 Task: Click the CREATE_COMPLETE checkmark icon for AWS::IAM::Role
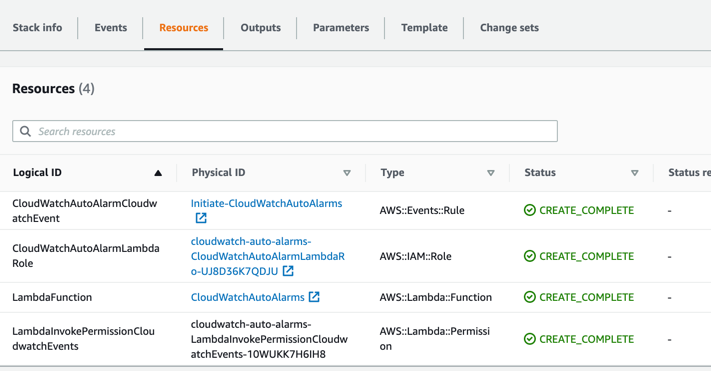(x=530, y=256)
